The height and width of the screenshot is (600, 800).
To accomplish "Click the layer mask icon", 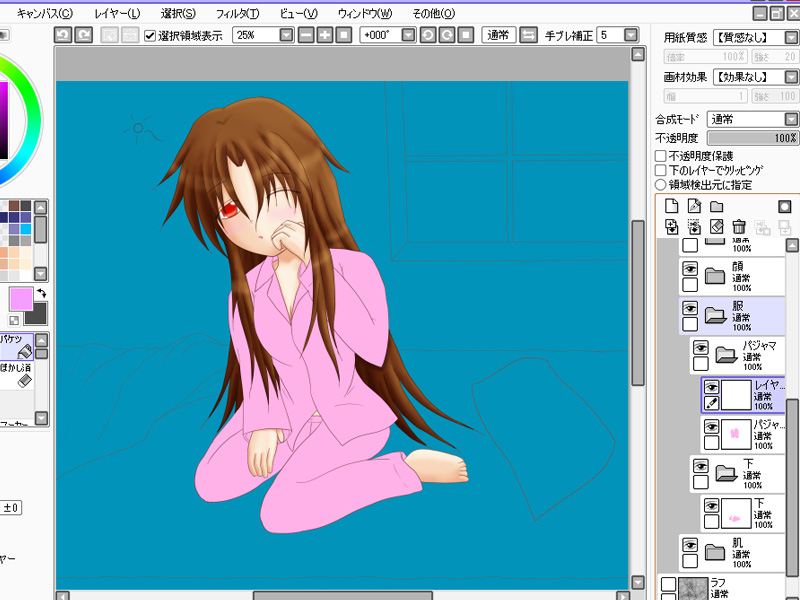I will [784, 206].
